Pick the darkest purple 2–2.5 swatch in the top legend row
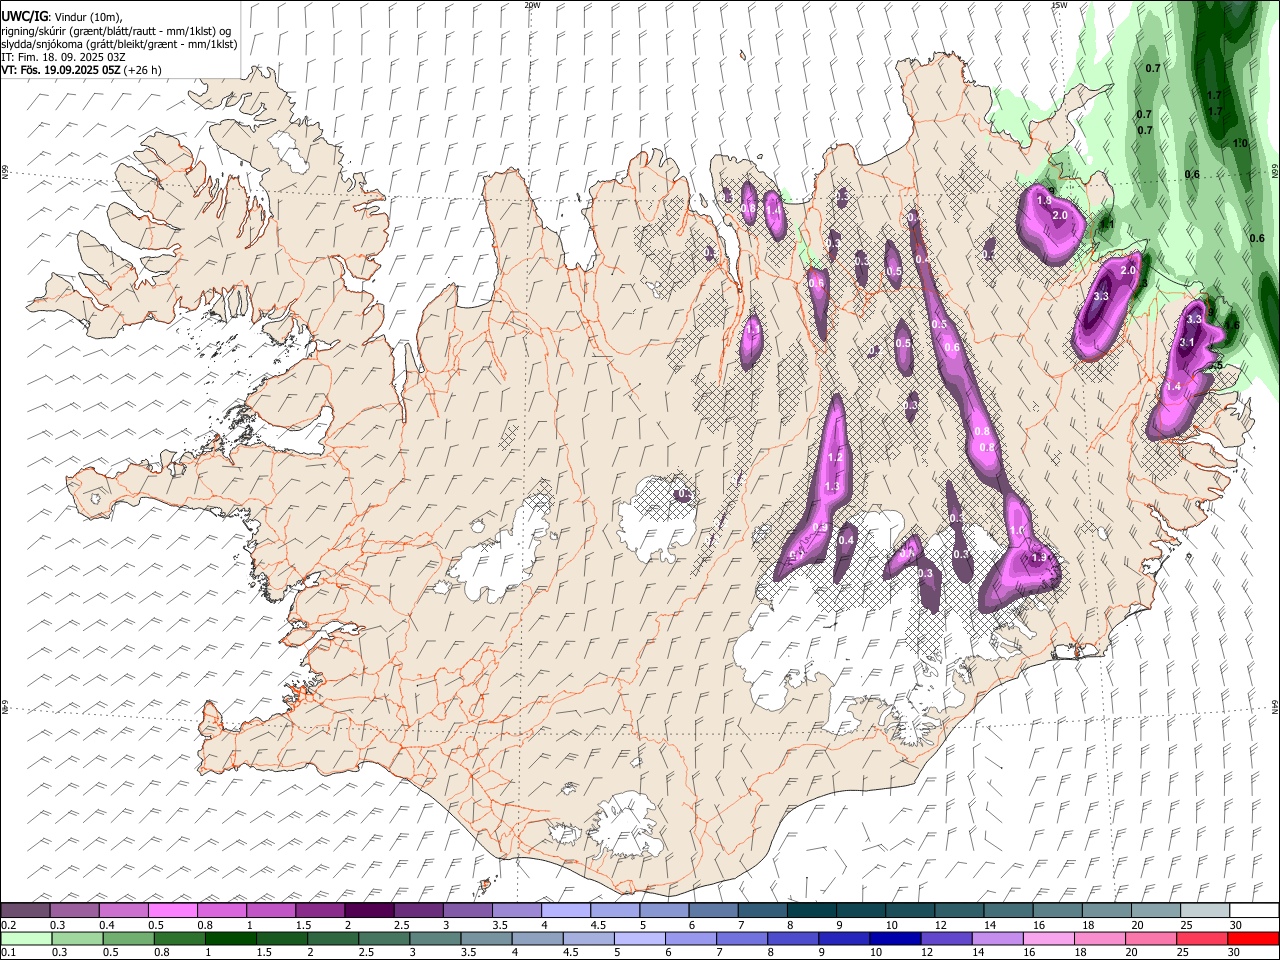The image size is (1280, 960). coord(369,910)
